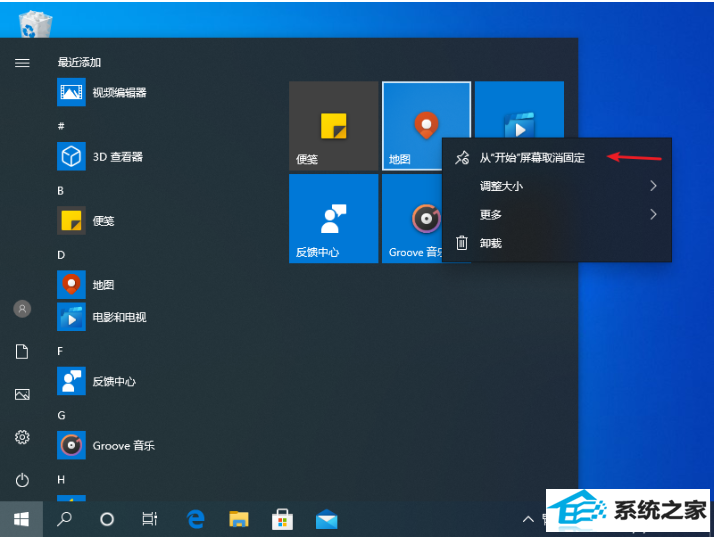Launch 电影和电视 from the app list
Image resolution: width=715 pixels, height=537 pixels.
(x=102, y=317)
